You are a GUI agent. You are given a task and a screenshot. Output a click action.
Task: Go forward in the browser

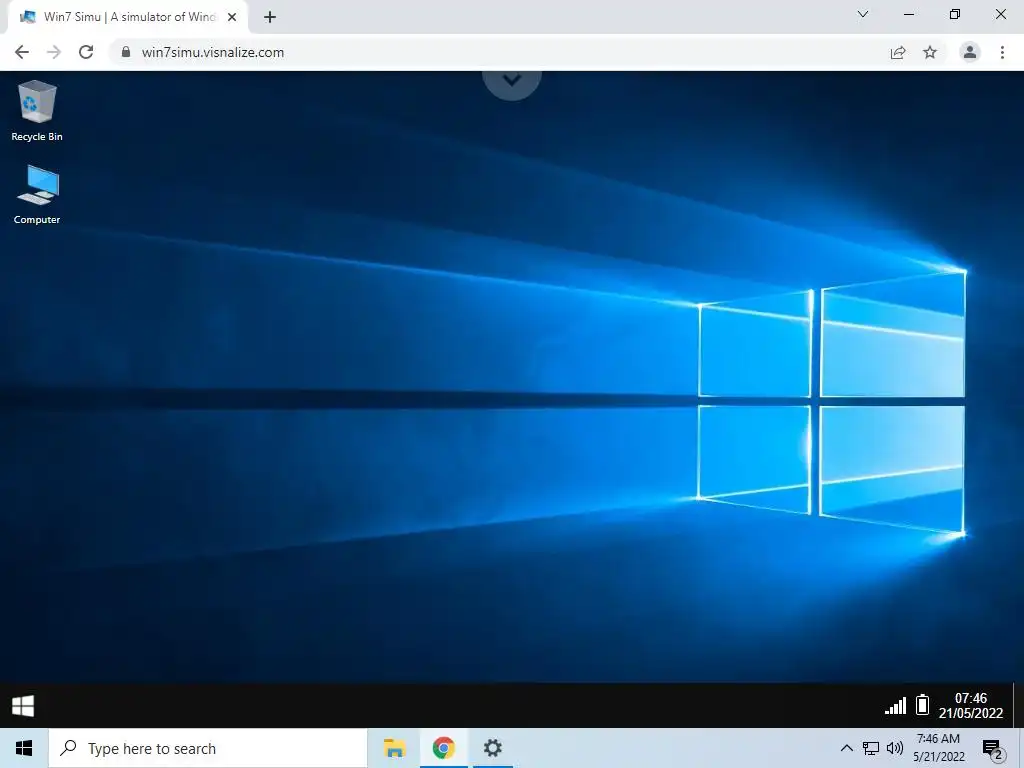(x=54, y=52)
